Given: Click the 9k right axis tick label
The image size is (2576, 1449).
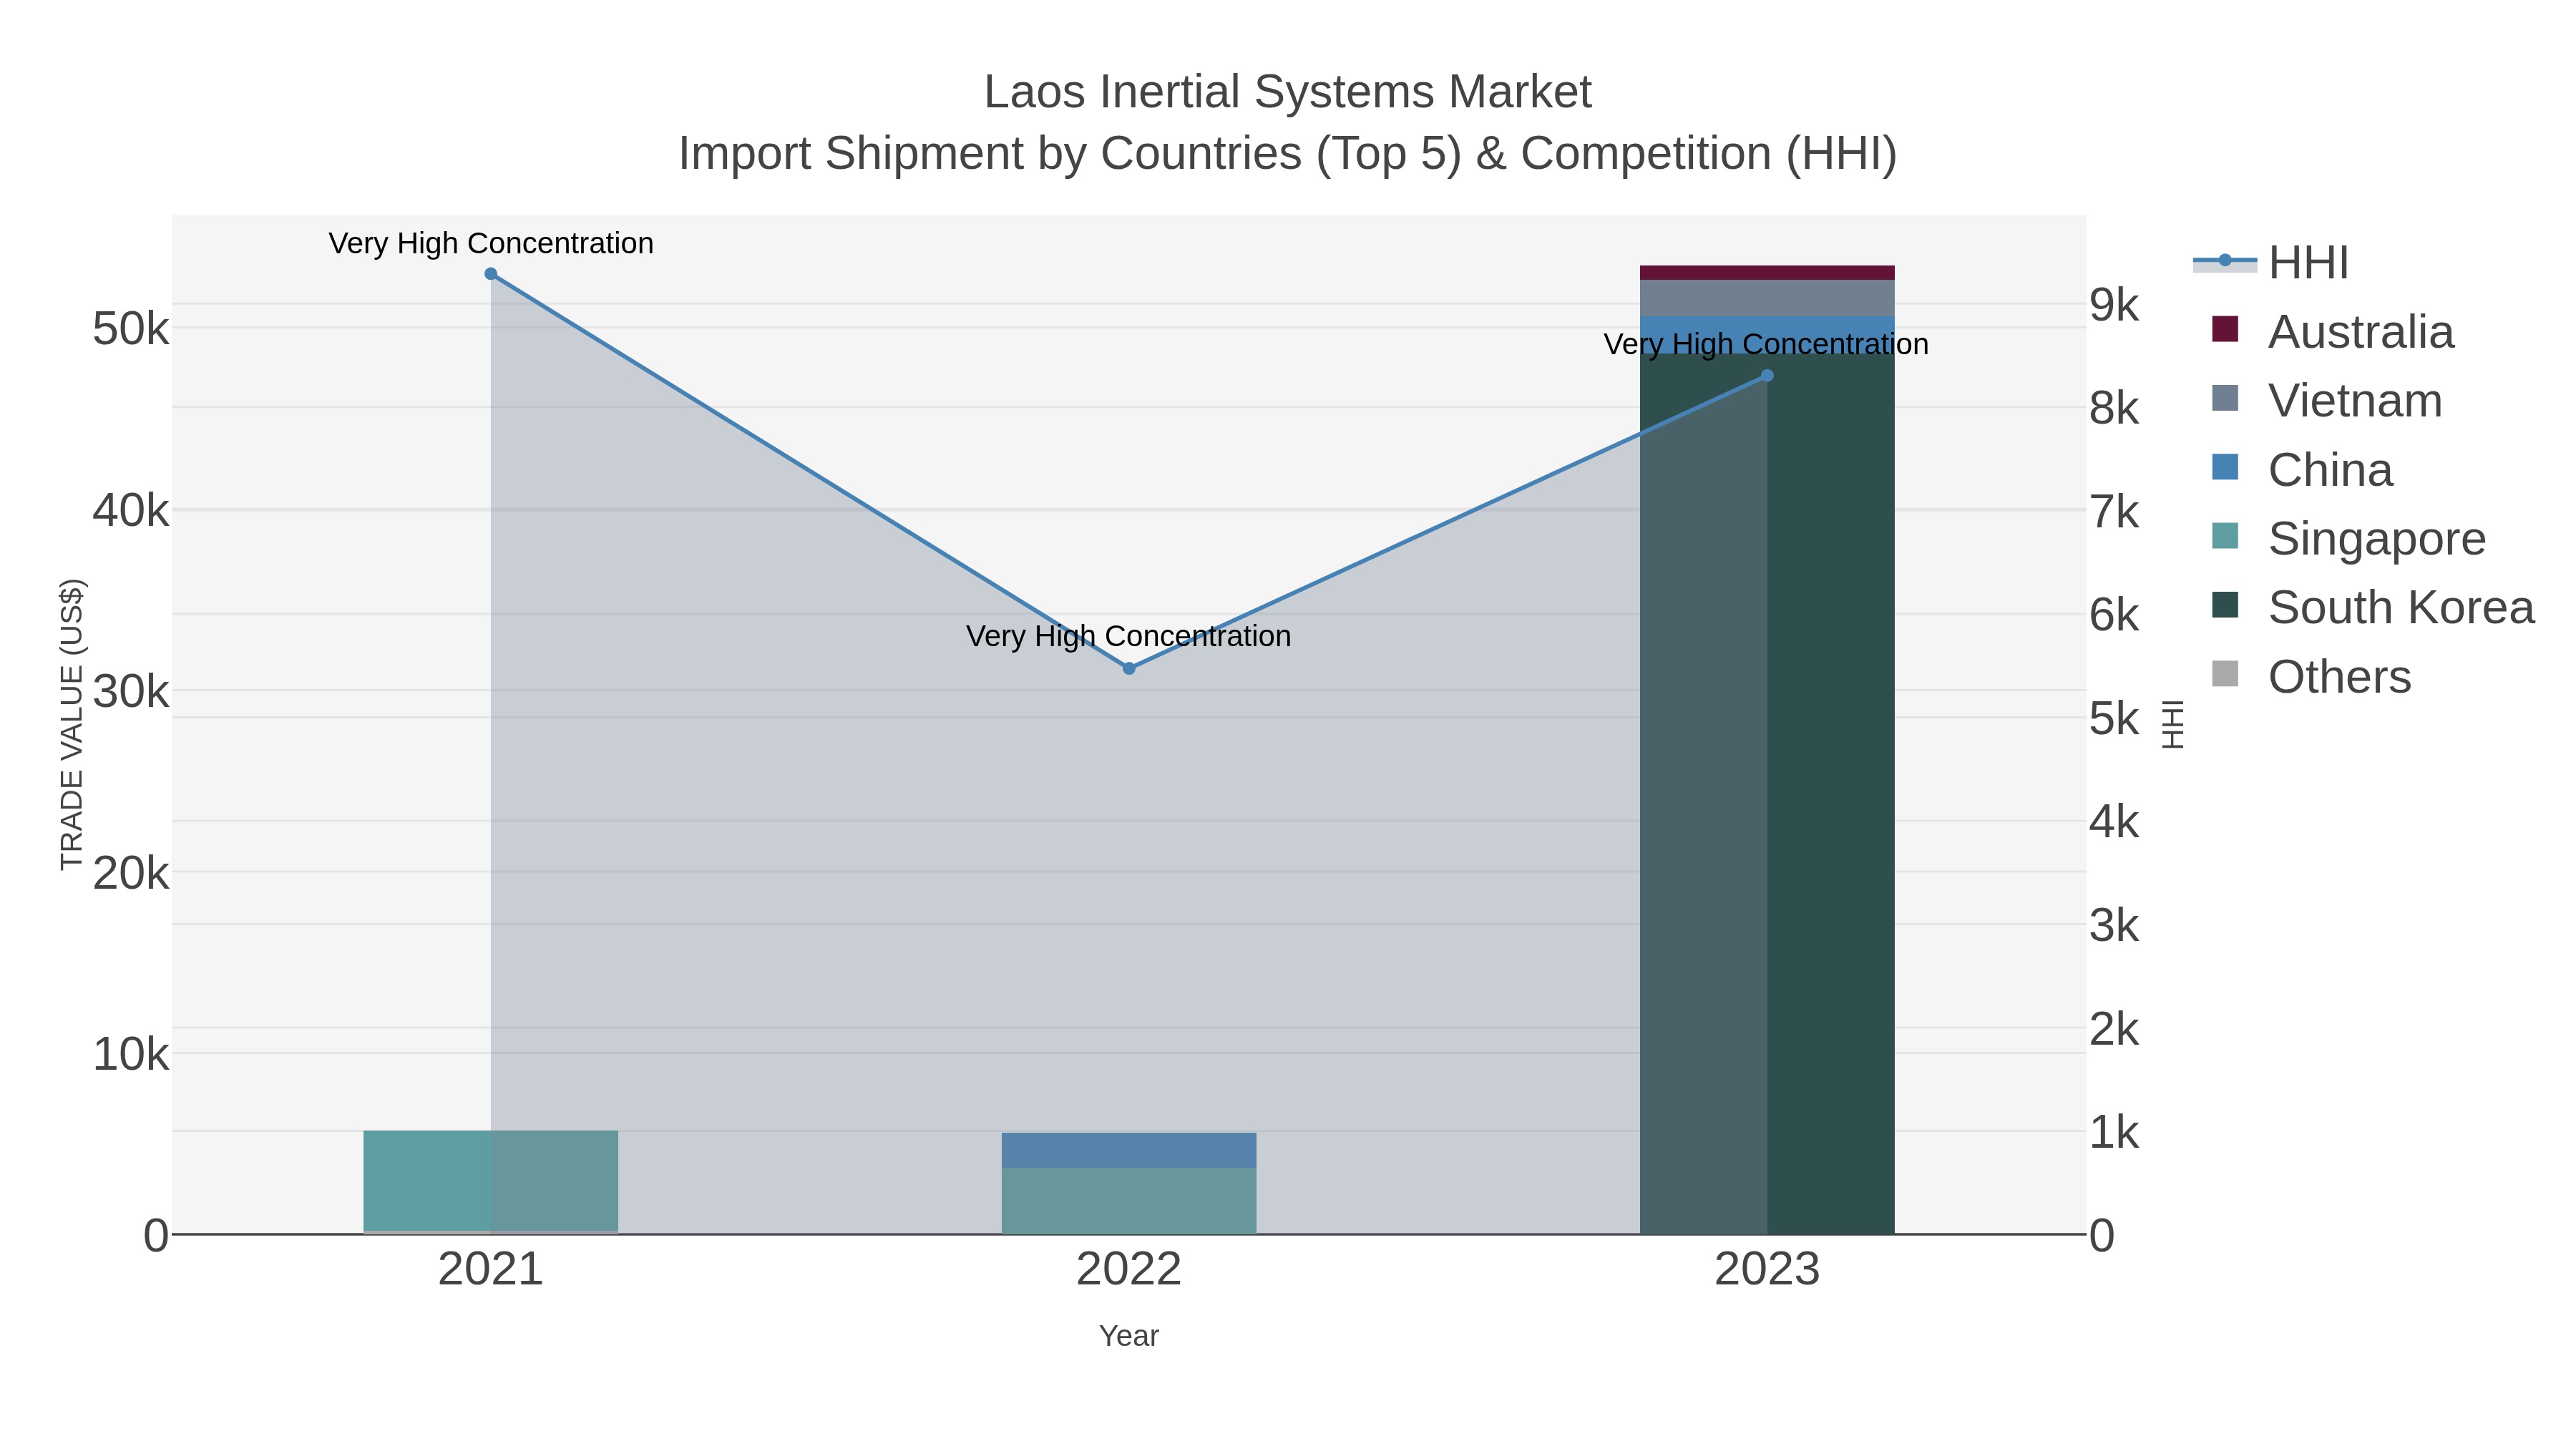Looking at the screenshot, I should click(x=2114, y=305).
